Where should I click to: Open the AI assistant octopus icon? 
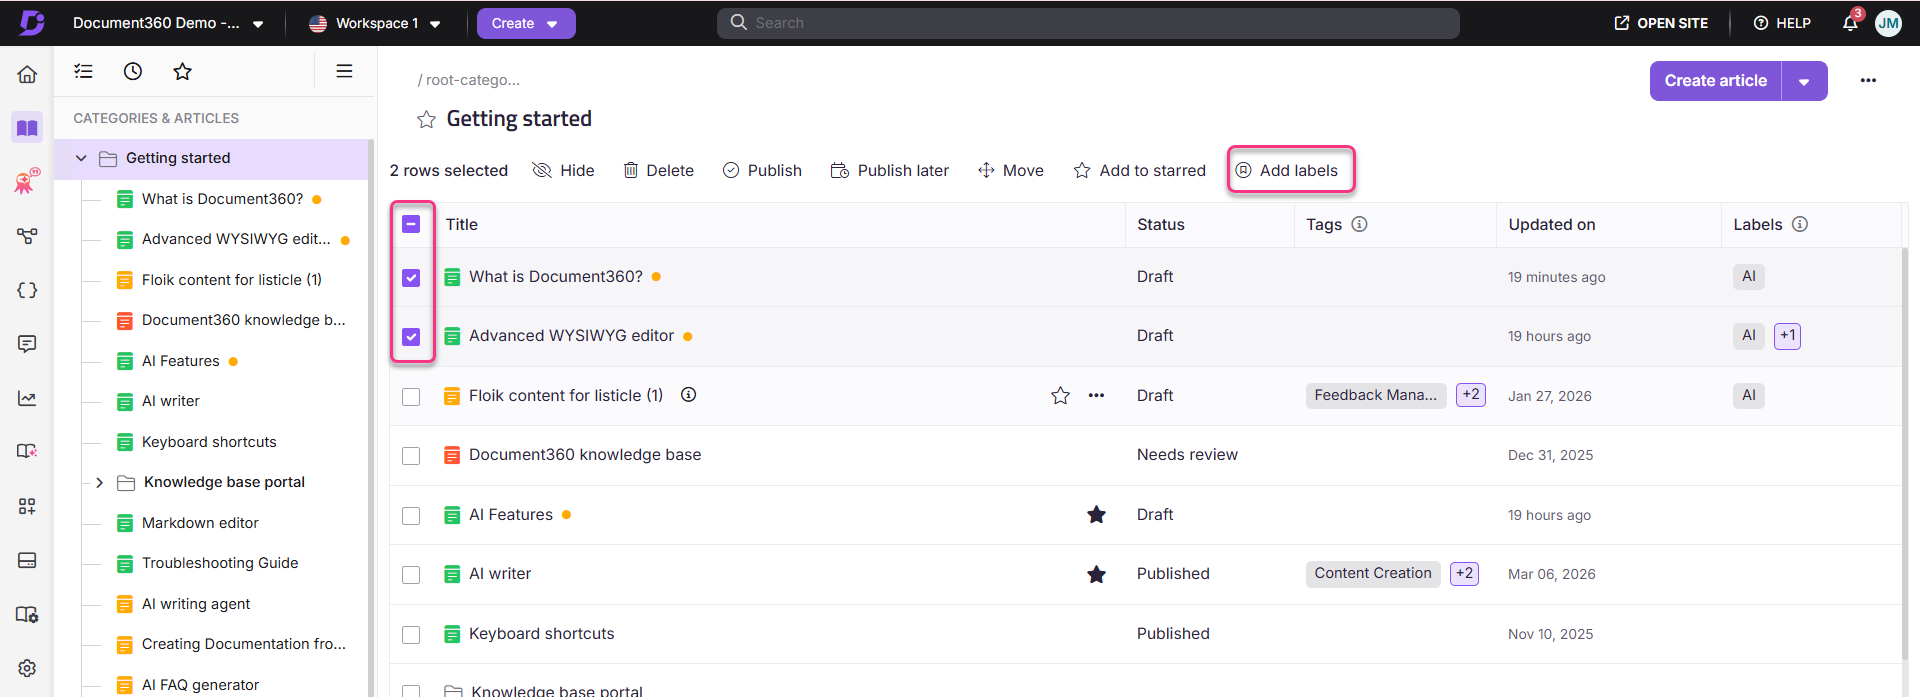pos(27,181)
